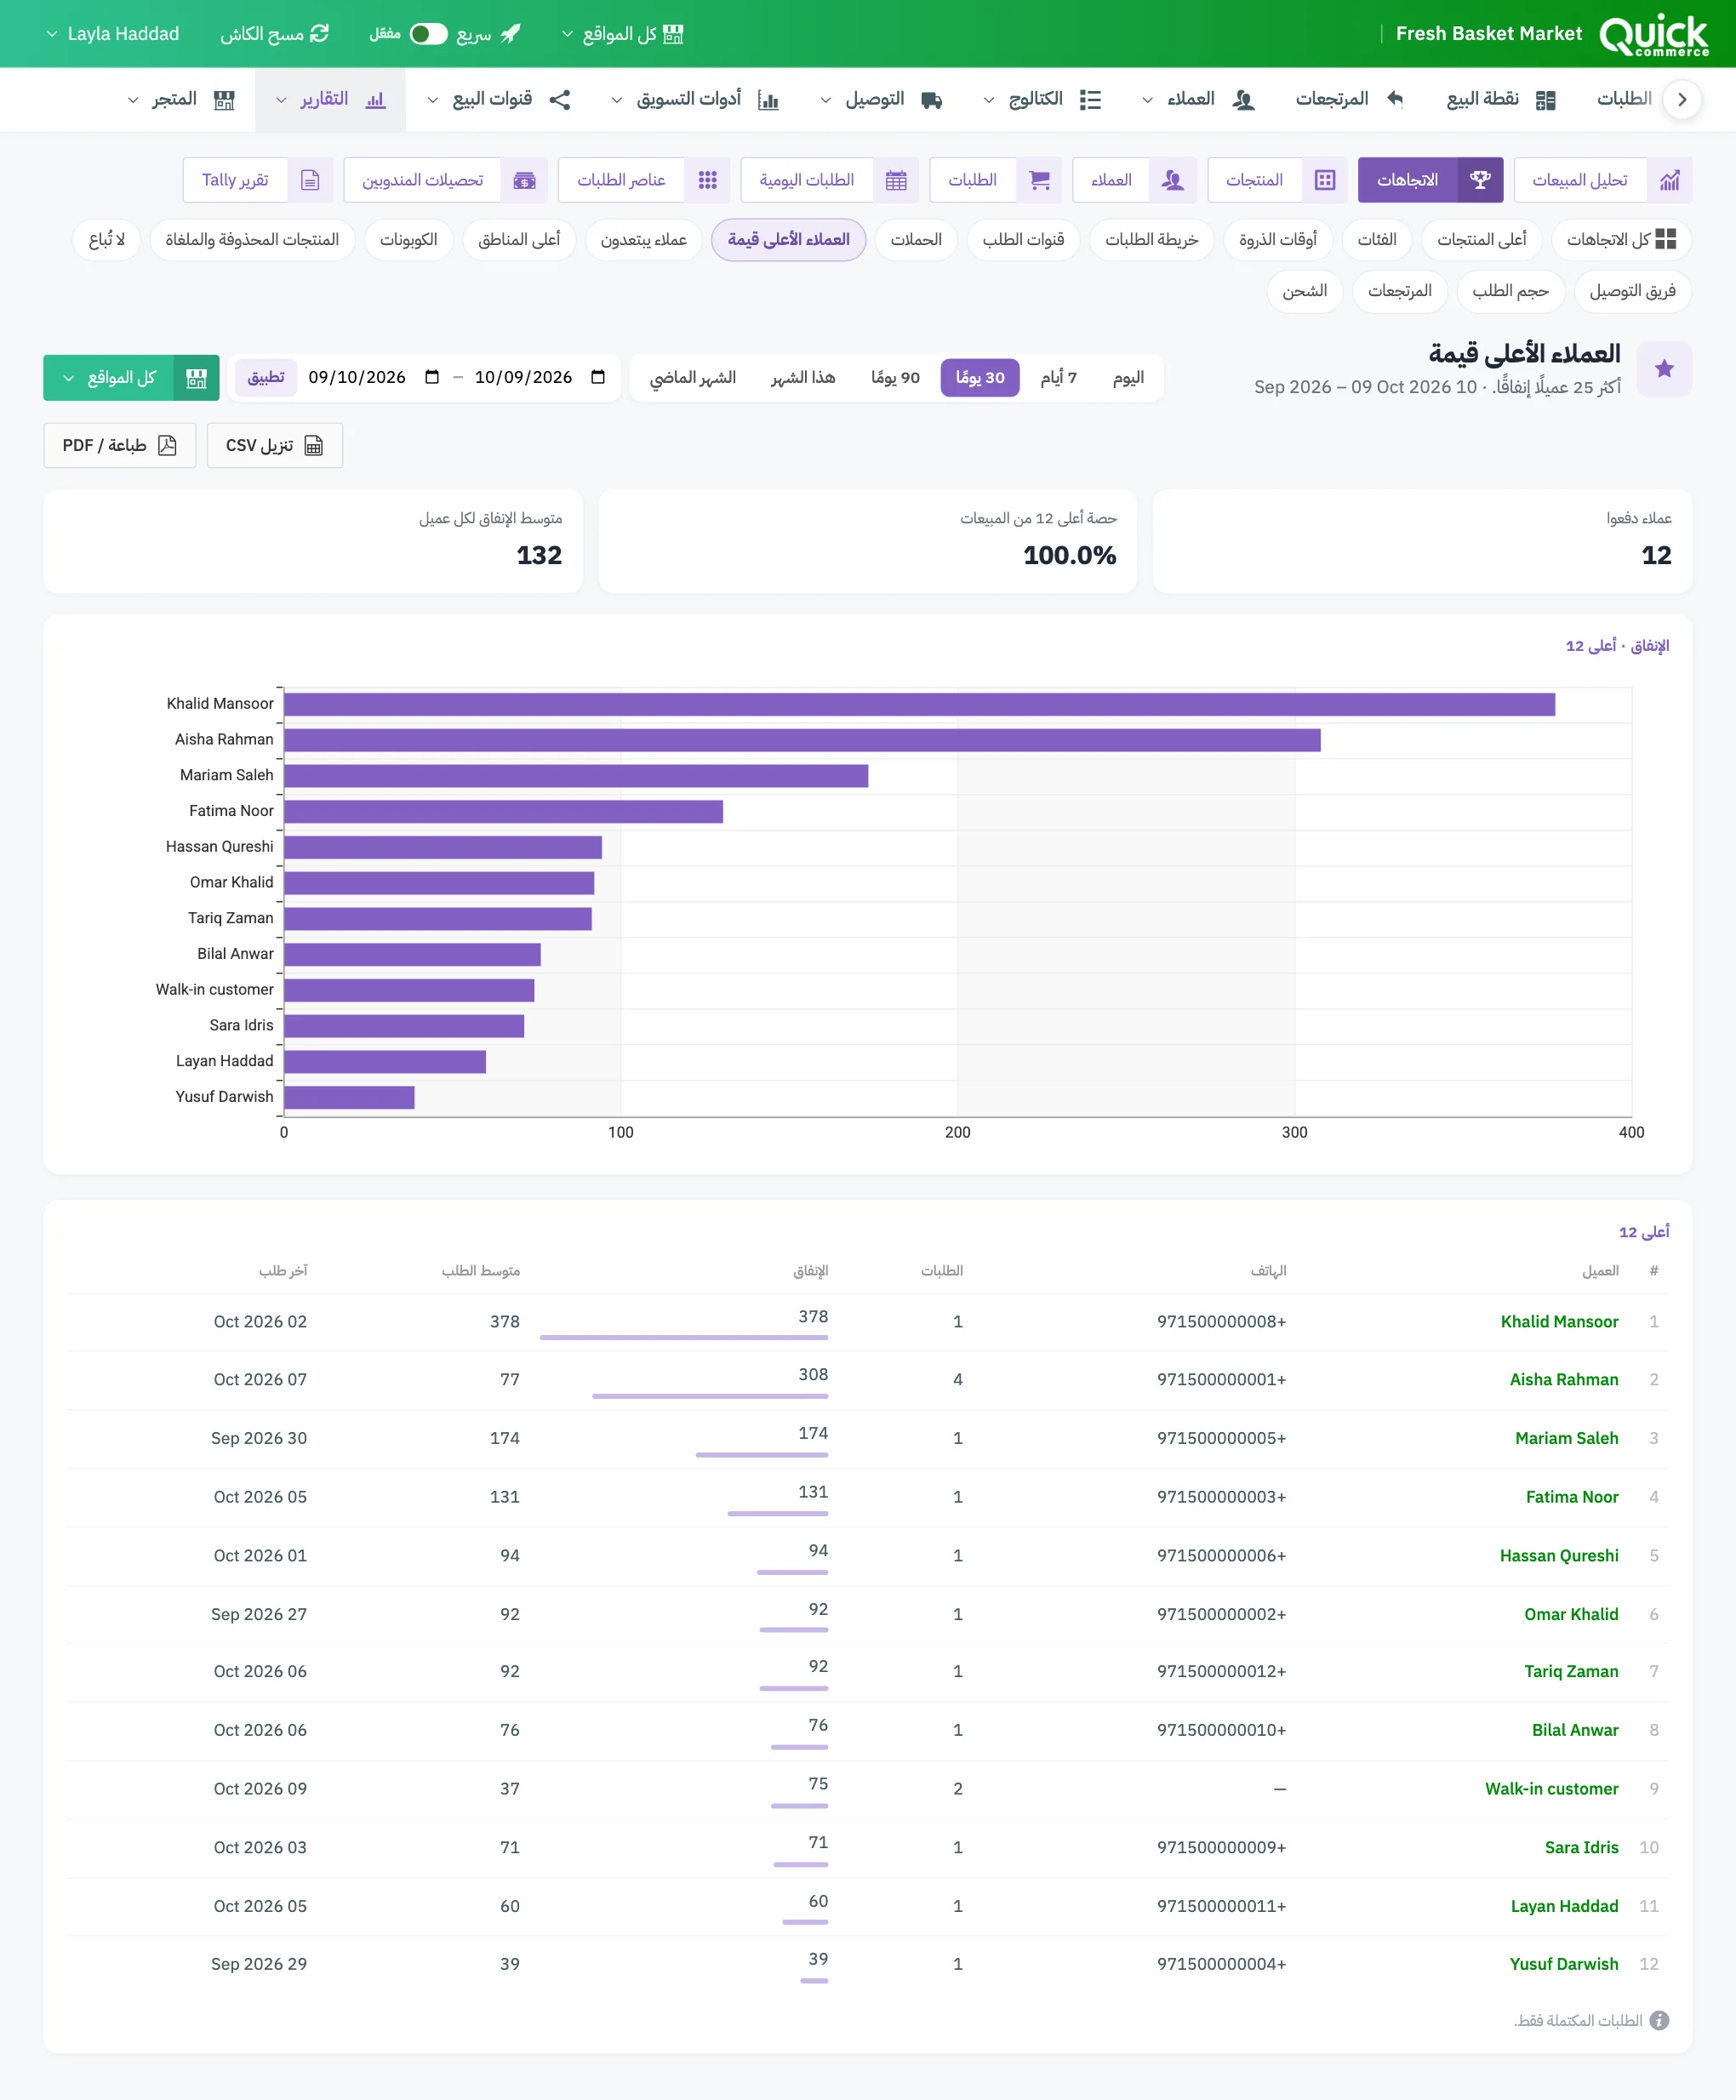Select the 7 أيام period option
The image size is (1736, 2100).
click(x=1058, y=378)
